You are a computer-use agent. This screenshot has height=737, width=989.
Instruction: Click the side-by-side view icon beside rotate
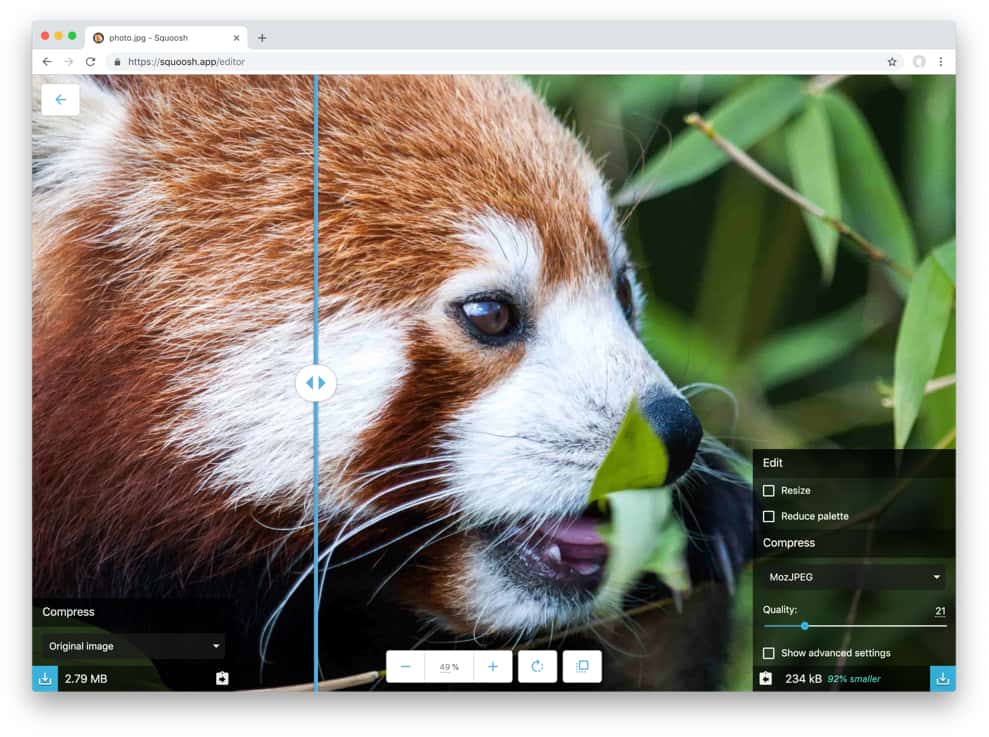(582, 666)
